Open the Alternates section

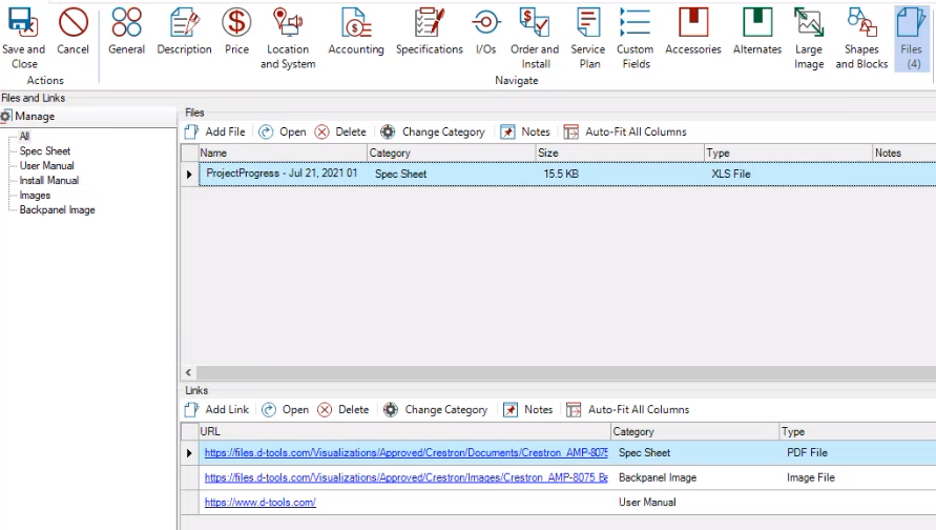[x=757, y=32]
